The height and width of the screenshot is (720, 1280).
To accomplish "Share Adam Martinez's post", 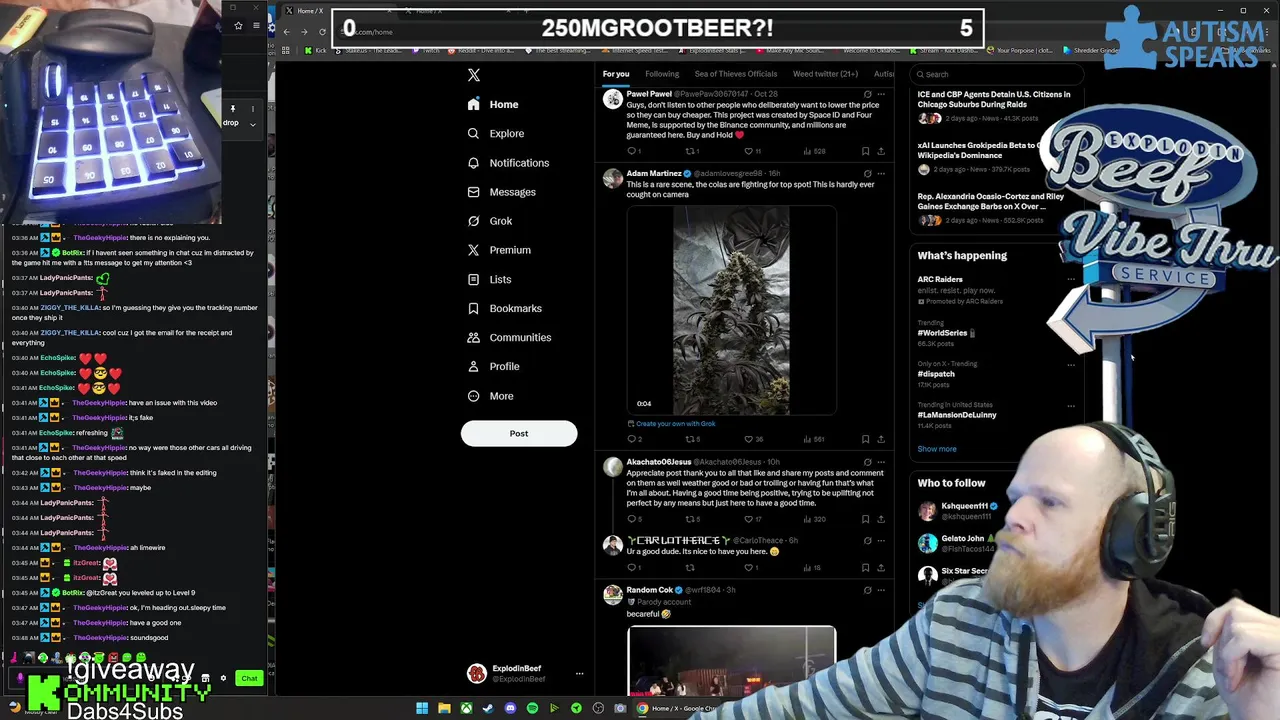I will 881,439.
